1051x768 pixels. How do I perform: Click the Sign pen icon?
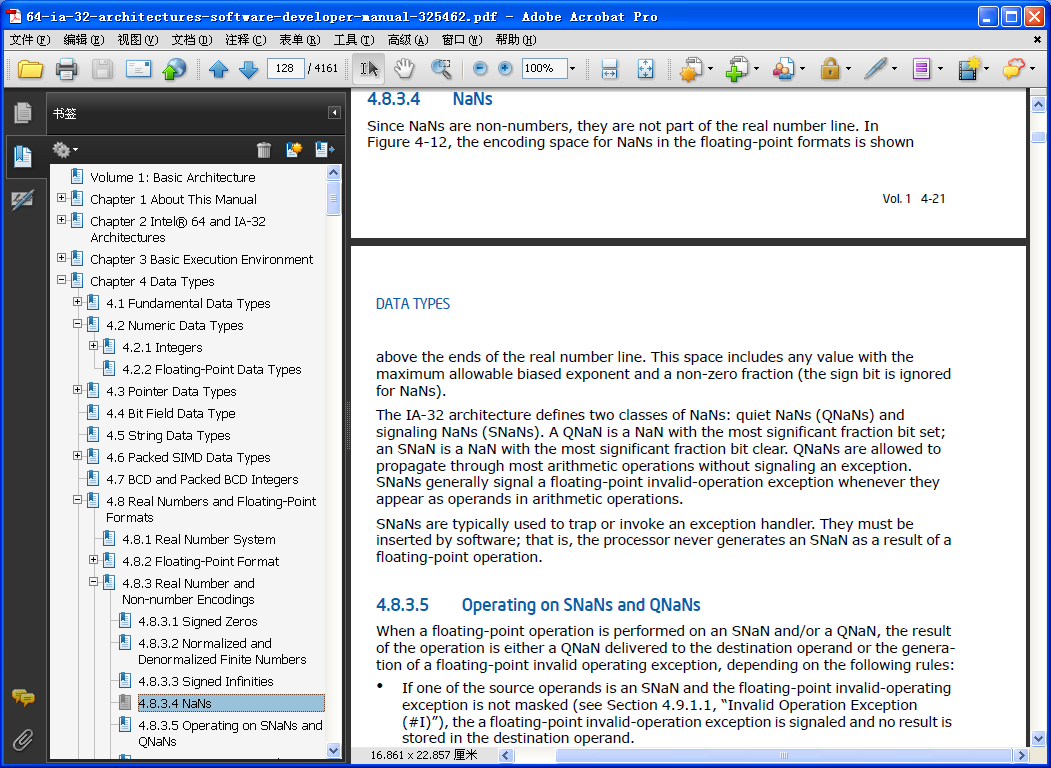click(875, 69)
